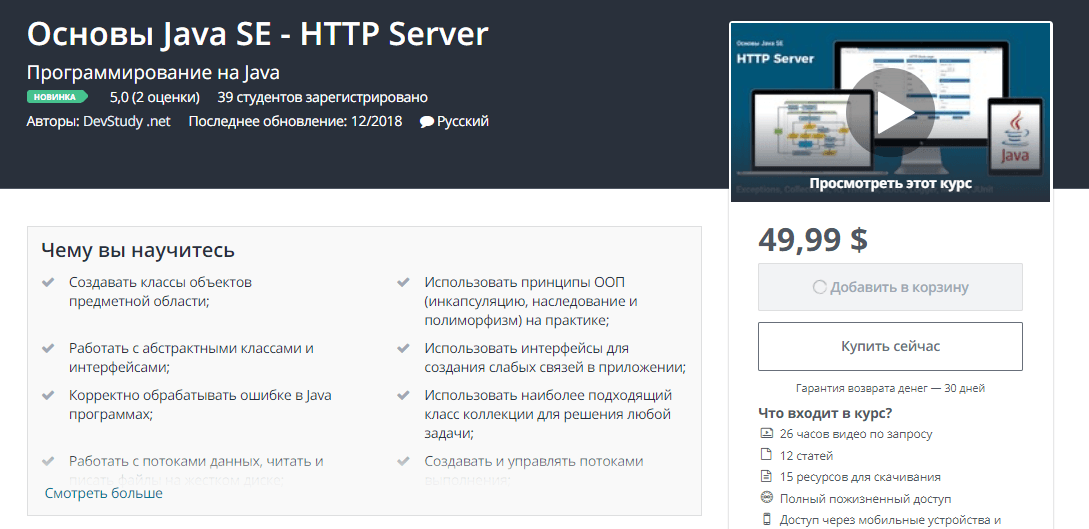Expand list with Смотреть больше
Screen dimensions: 1089x529
click(103, 493)
